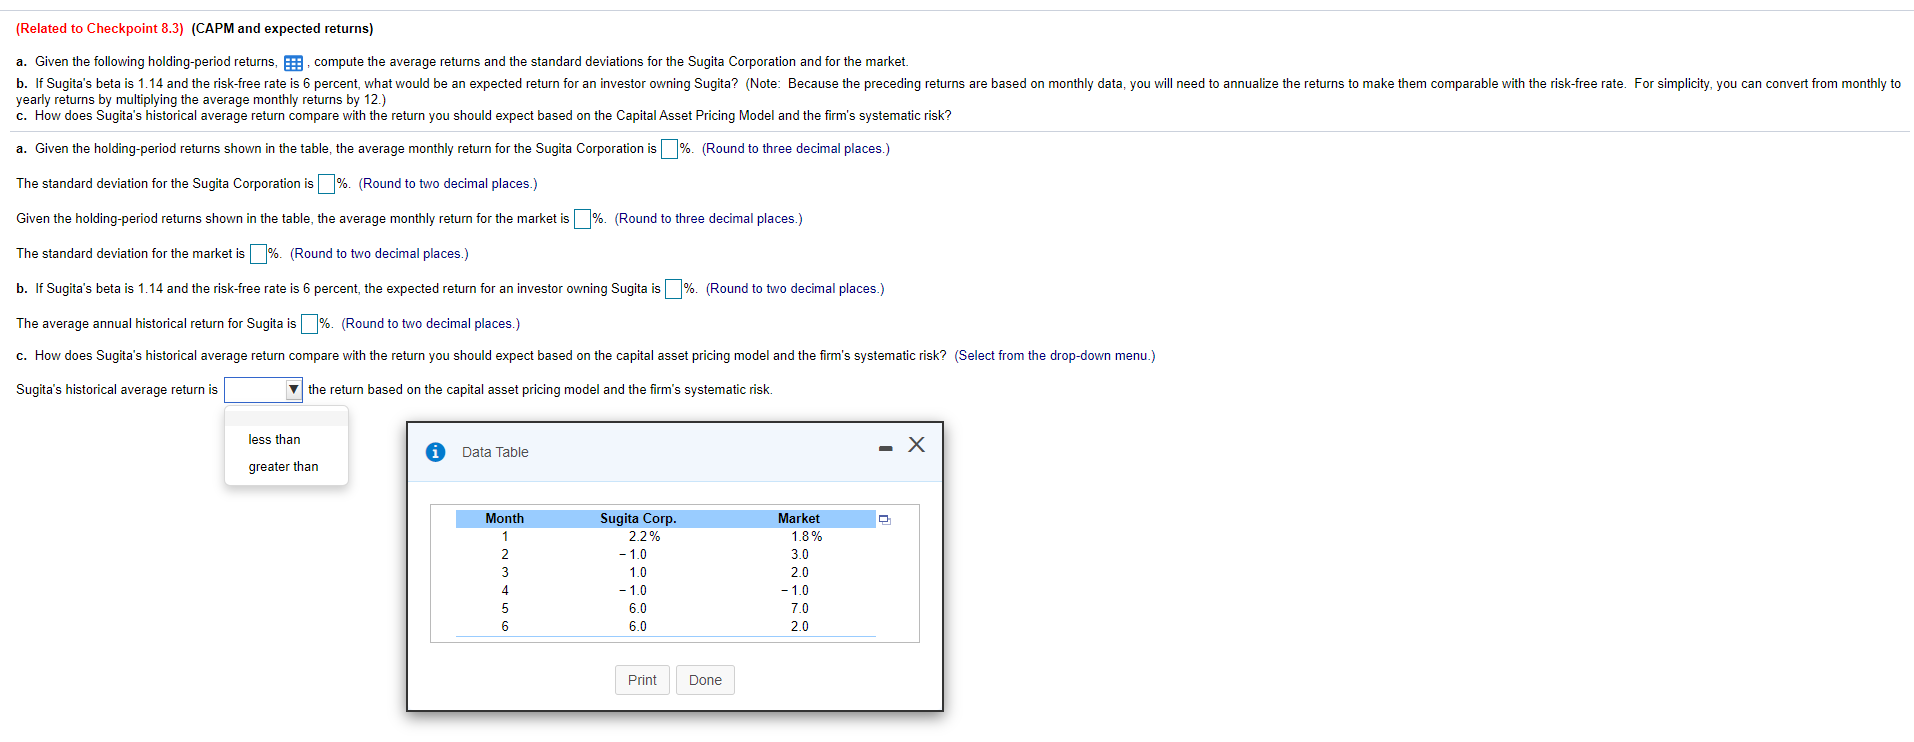The image size is (1914, 742).
Task: Open the holding-period returns data table icon
Action: (293, 63)
